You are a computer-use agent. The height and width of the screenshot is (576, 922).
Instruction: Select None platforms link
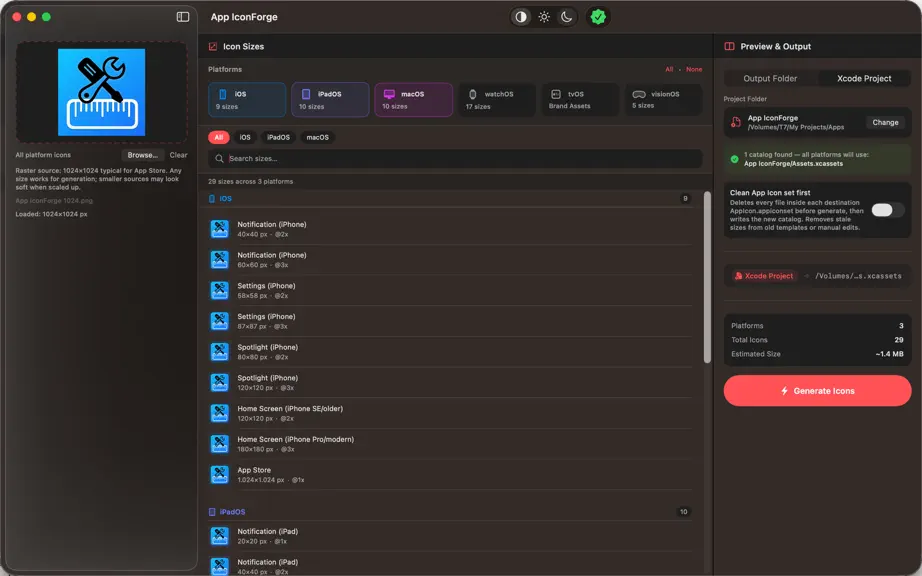click(x=694, y=69)
